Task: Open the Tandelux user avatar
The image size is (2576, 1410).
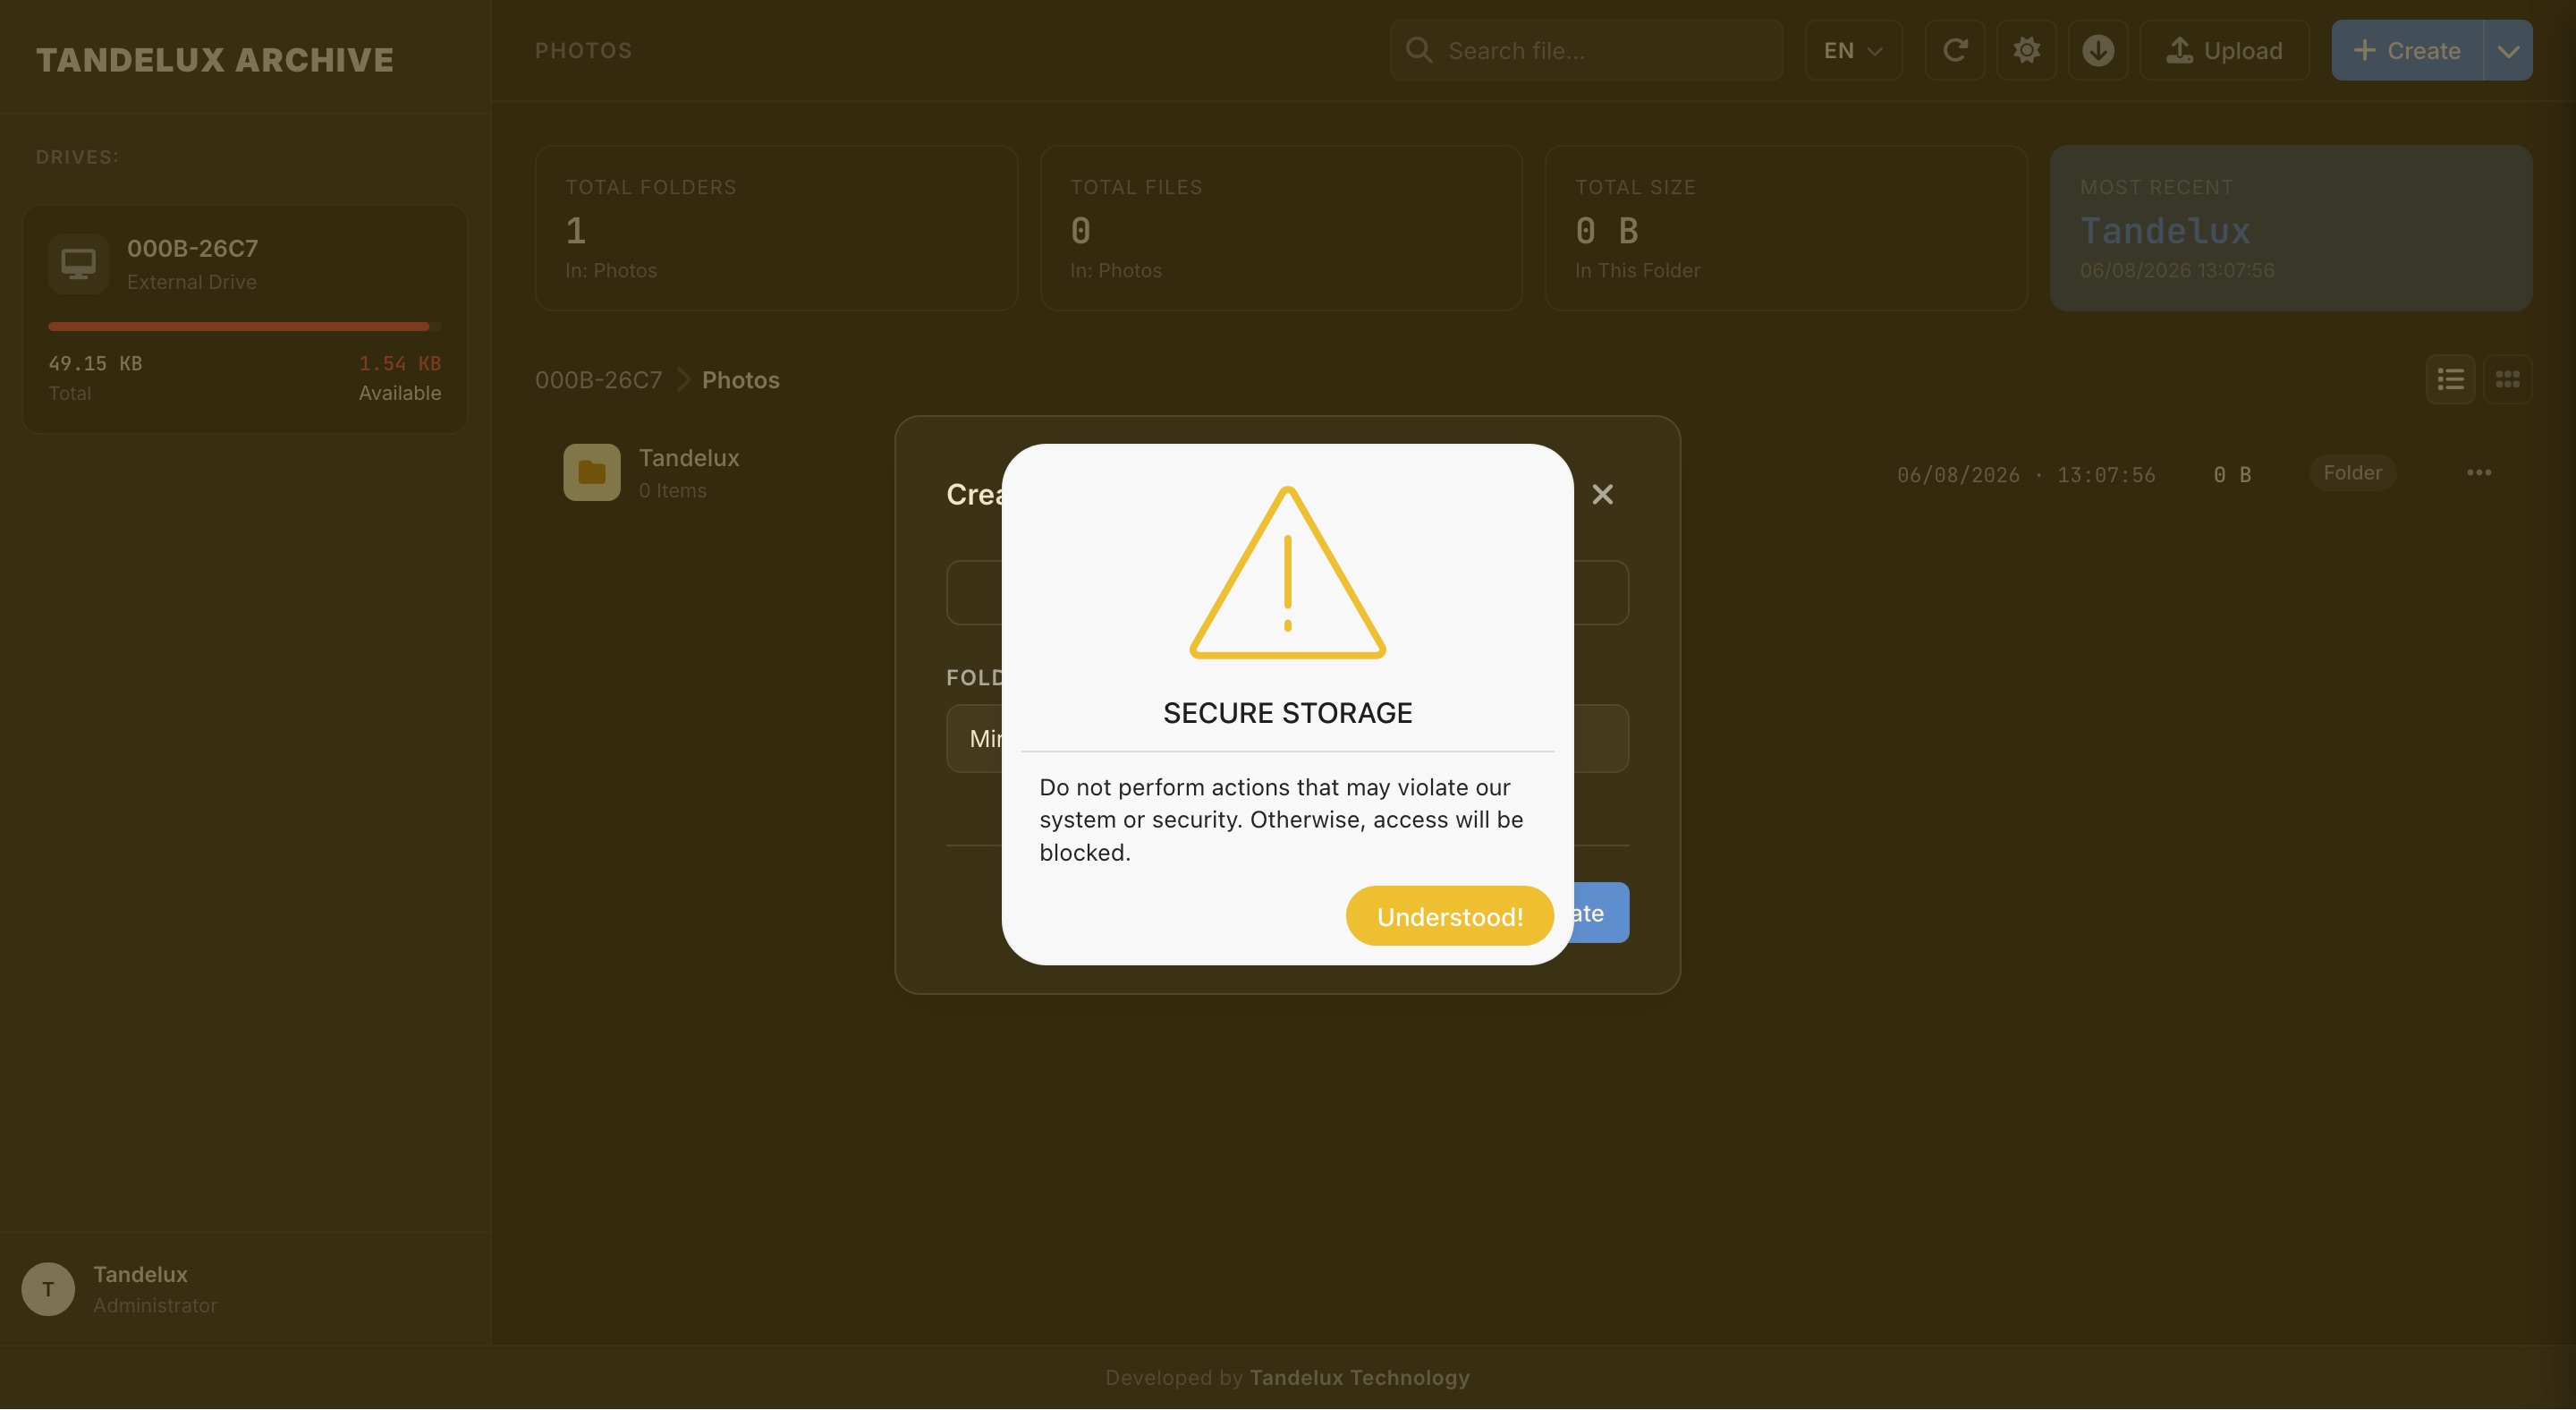Action: (48, 1289)
